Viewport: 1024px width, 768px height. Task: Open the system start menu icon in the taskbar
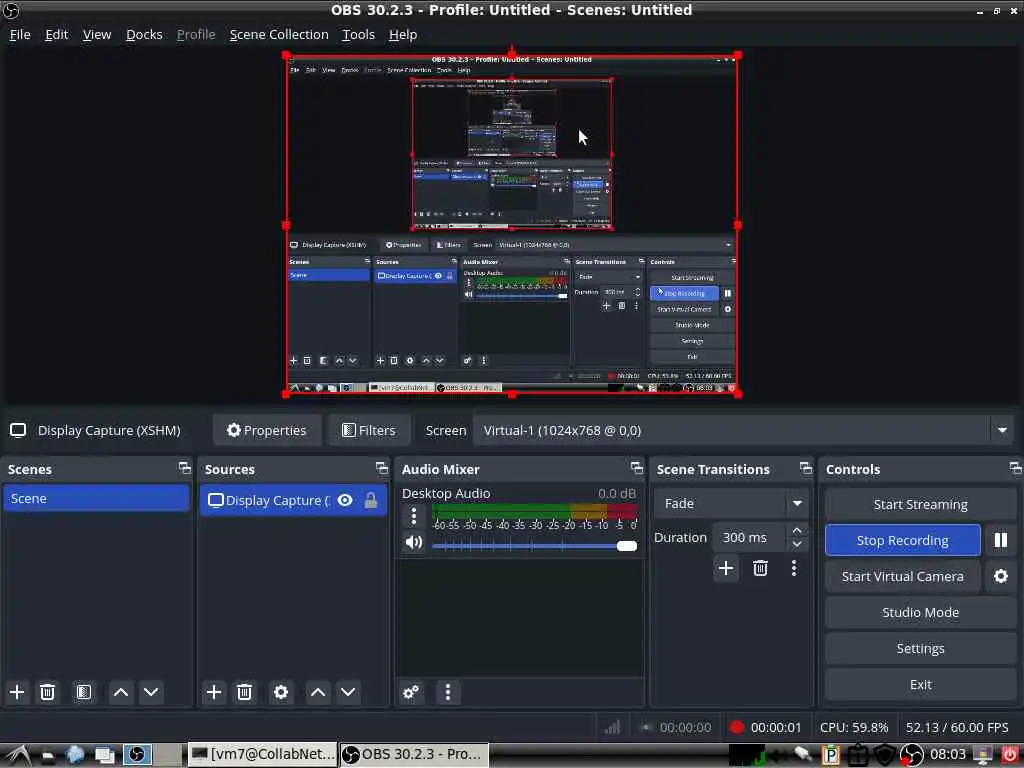(x=18, y=755)
